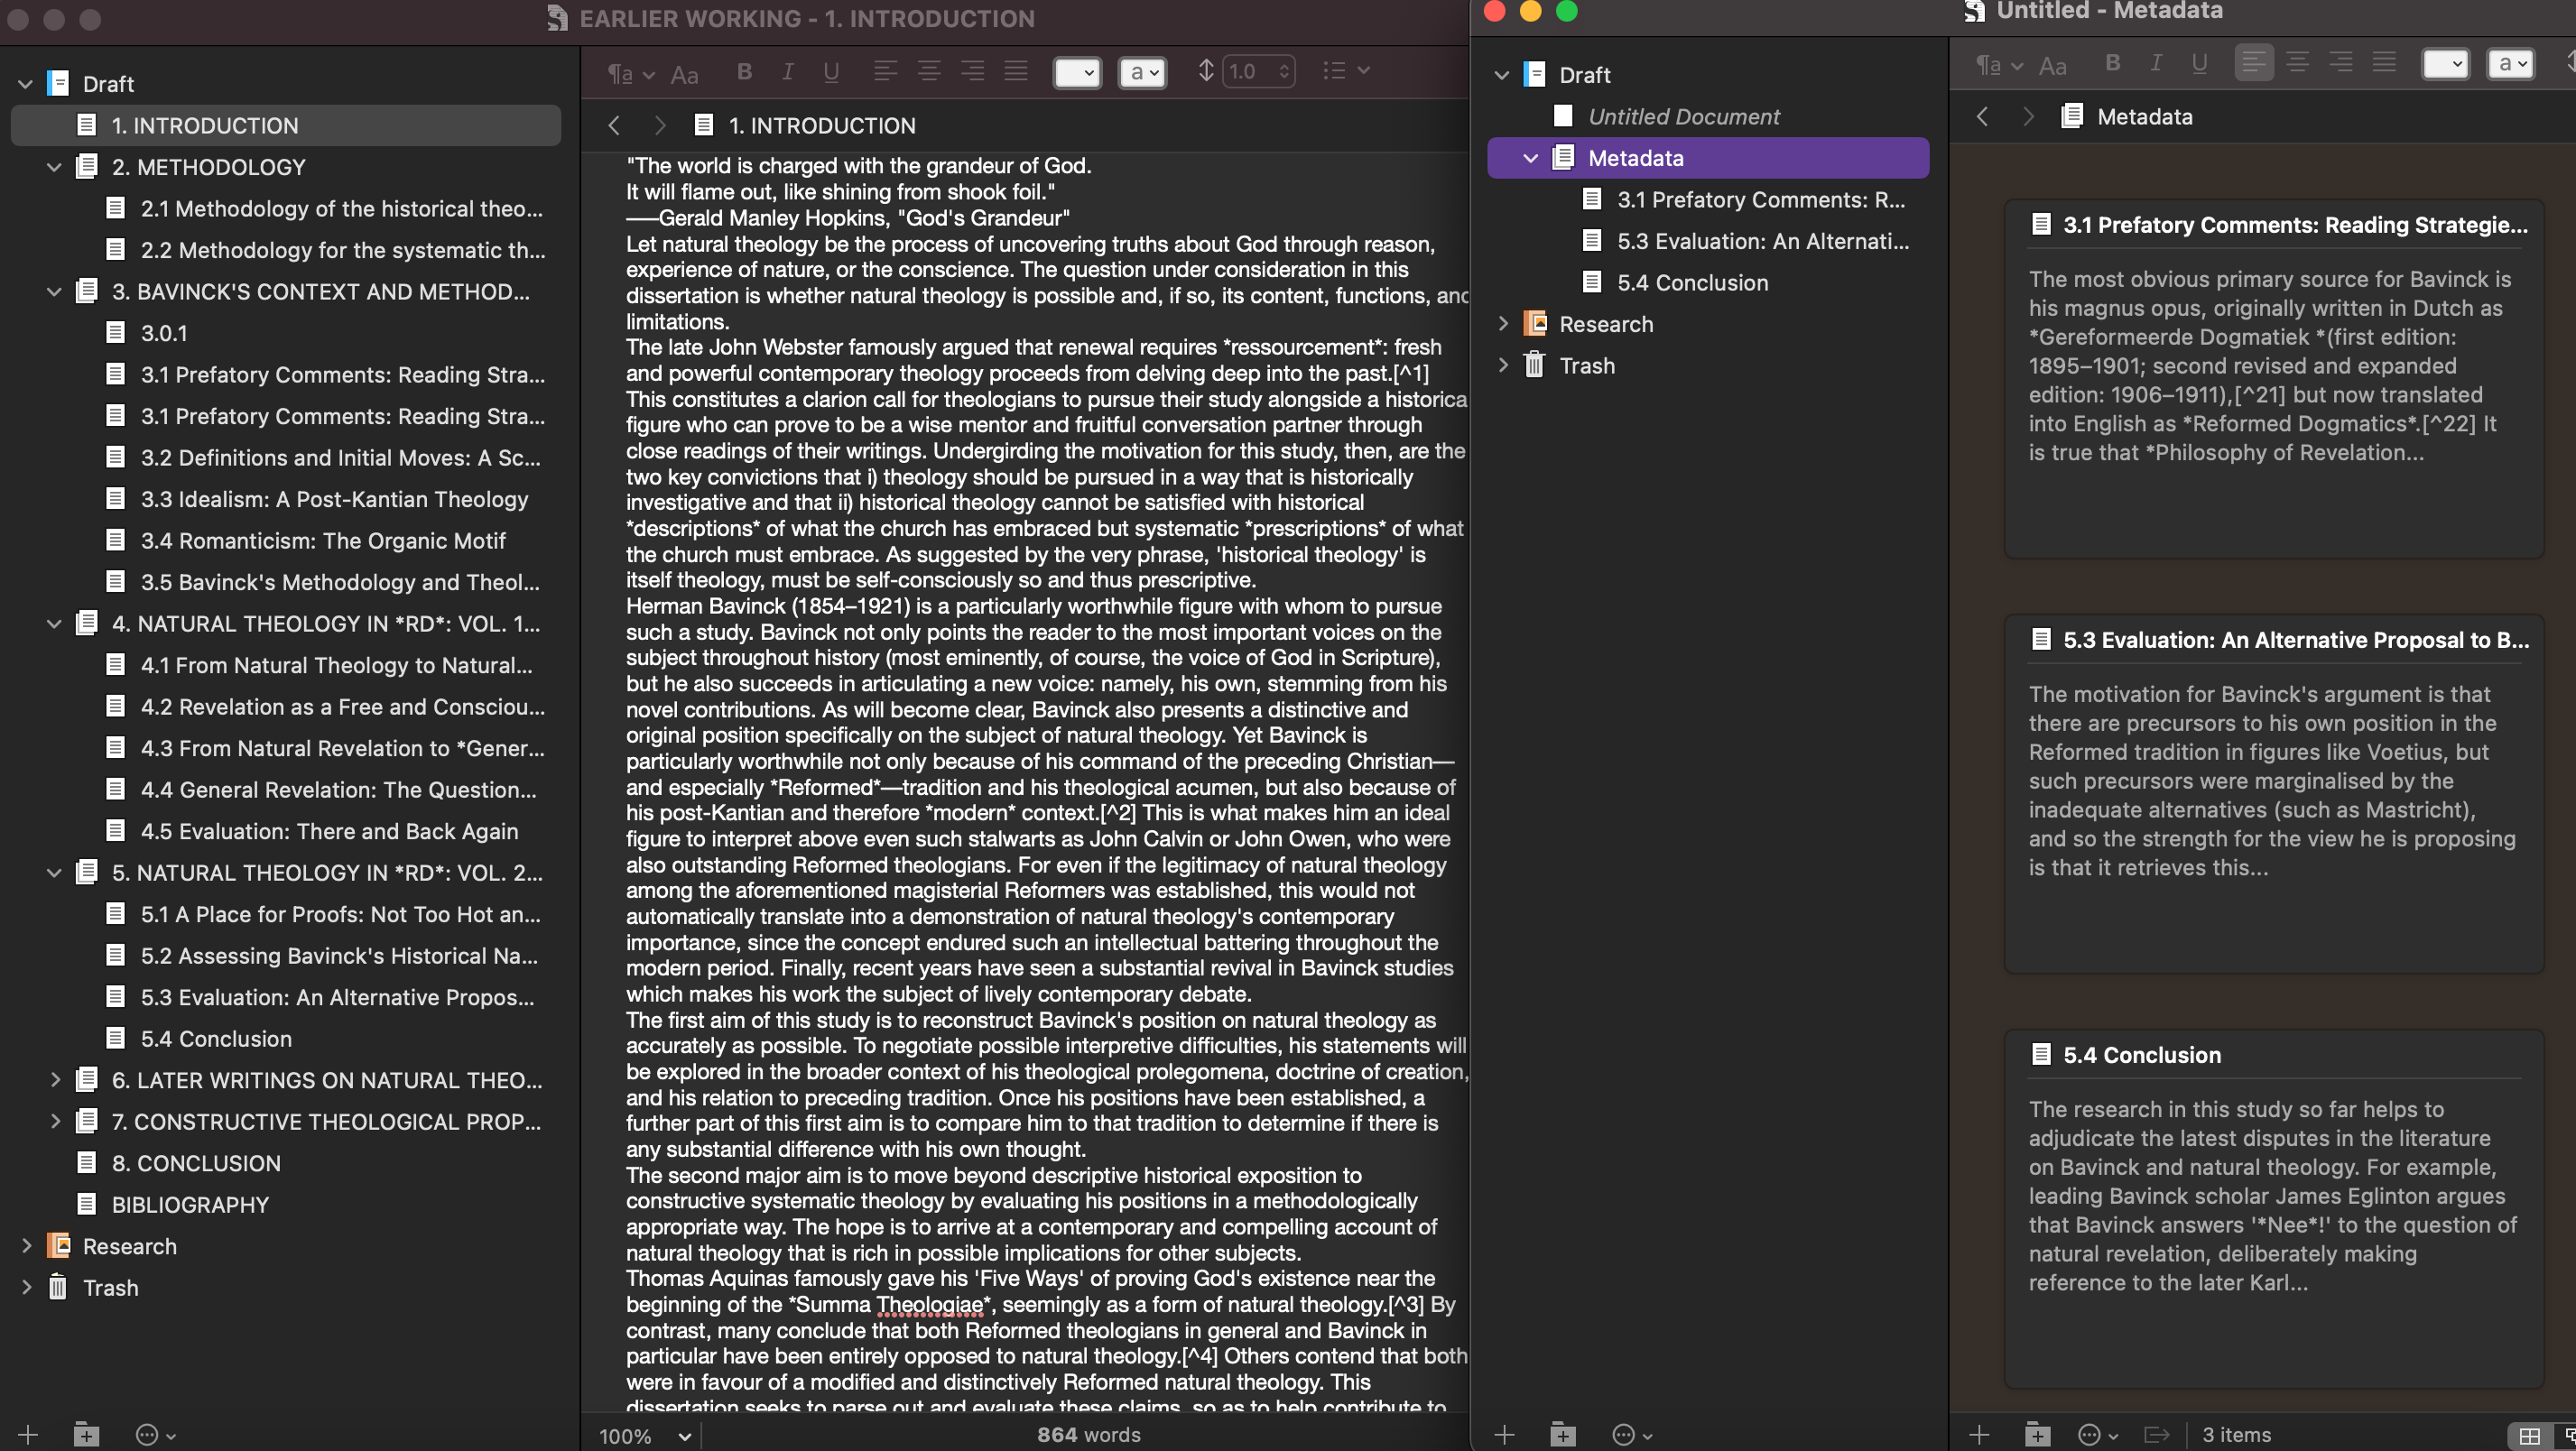Expand 6. LATER WRITINGS ON NATURAL THEO section
Viewport: 2576px width, 1451px height.
(x=55, y=1080)
